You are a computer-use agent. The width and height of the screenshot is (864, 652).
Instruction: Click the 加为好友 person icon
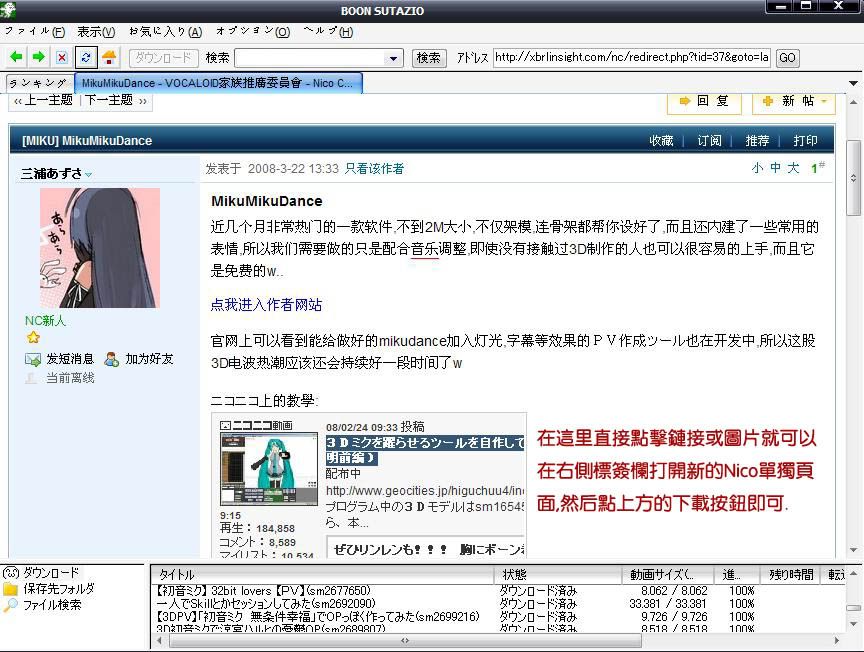(x=112, y=359)
